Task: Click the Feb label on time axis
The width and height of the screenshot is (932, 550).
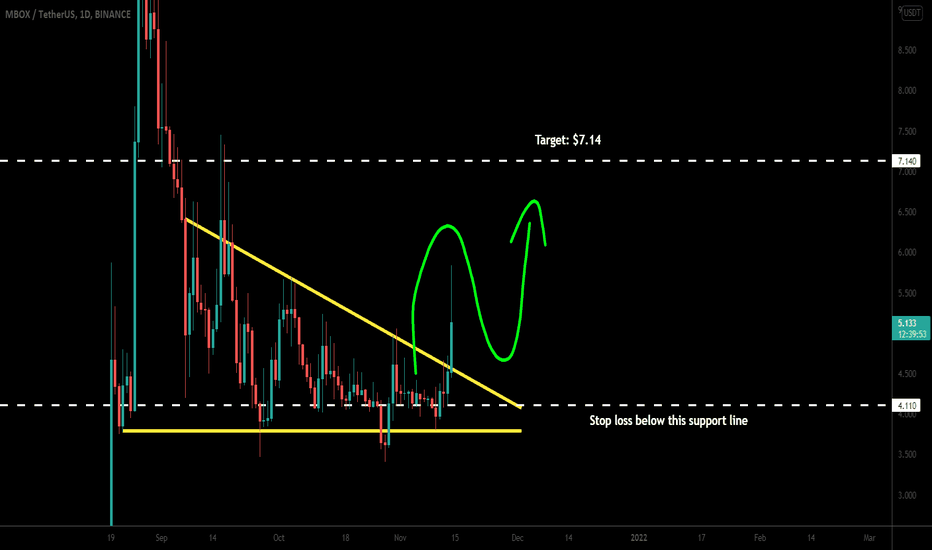Action: (760, 538)
